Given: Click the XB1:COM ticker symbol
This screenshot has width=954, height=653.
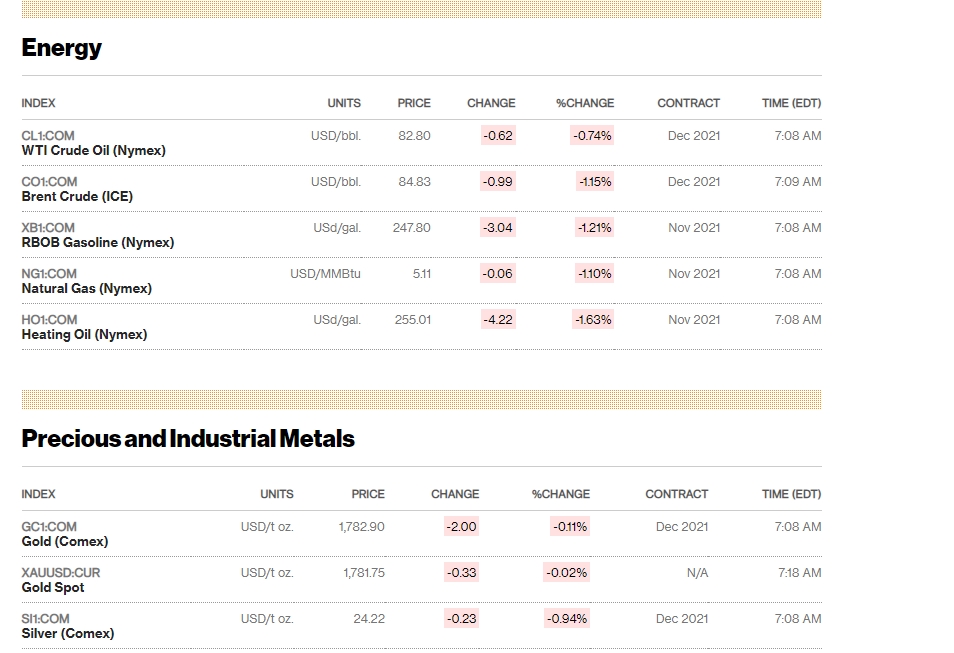Looking at the screenshot, I should pyautogui.click(x=47, y=228).
